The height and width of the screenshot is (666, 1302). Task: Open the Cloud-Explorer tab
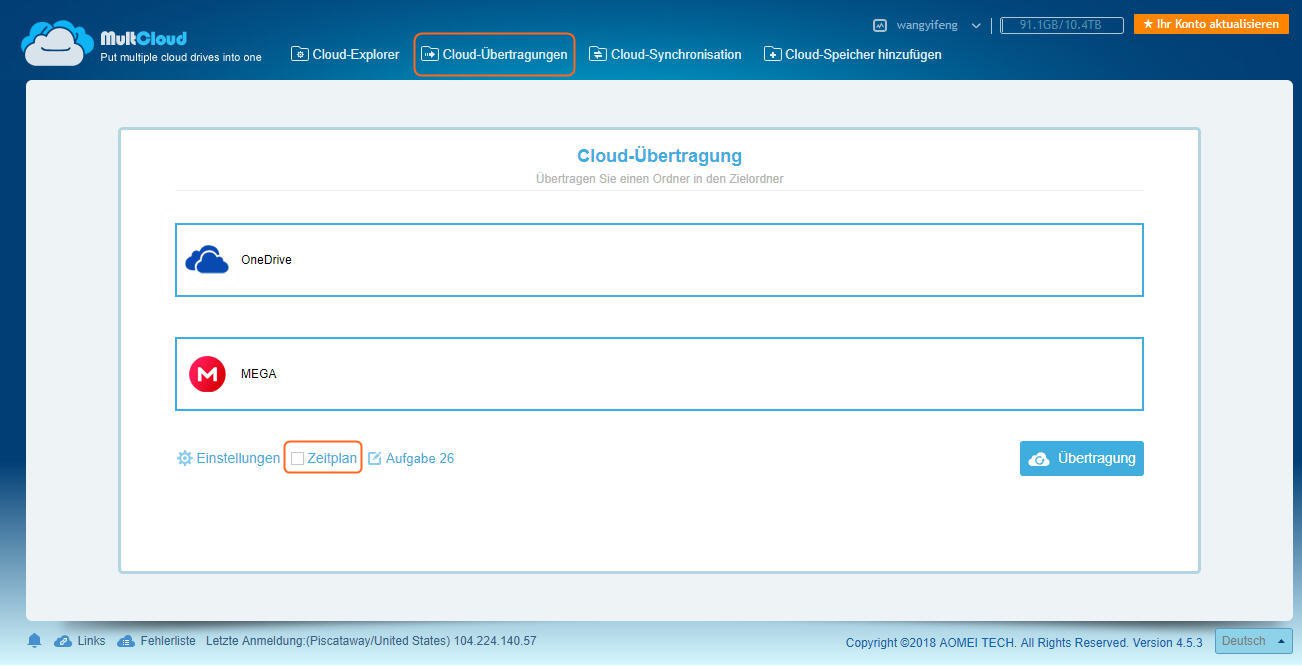point(345,54)
